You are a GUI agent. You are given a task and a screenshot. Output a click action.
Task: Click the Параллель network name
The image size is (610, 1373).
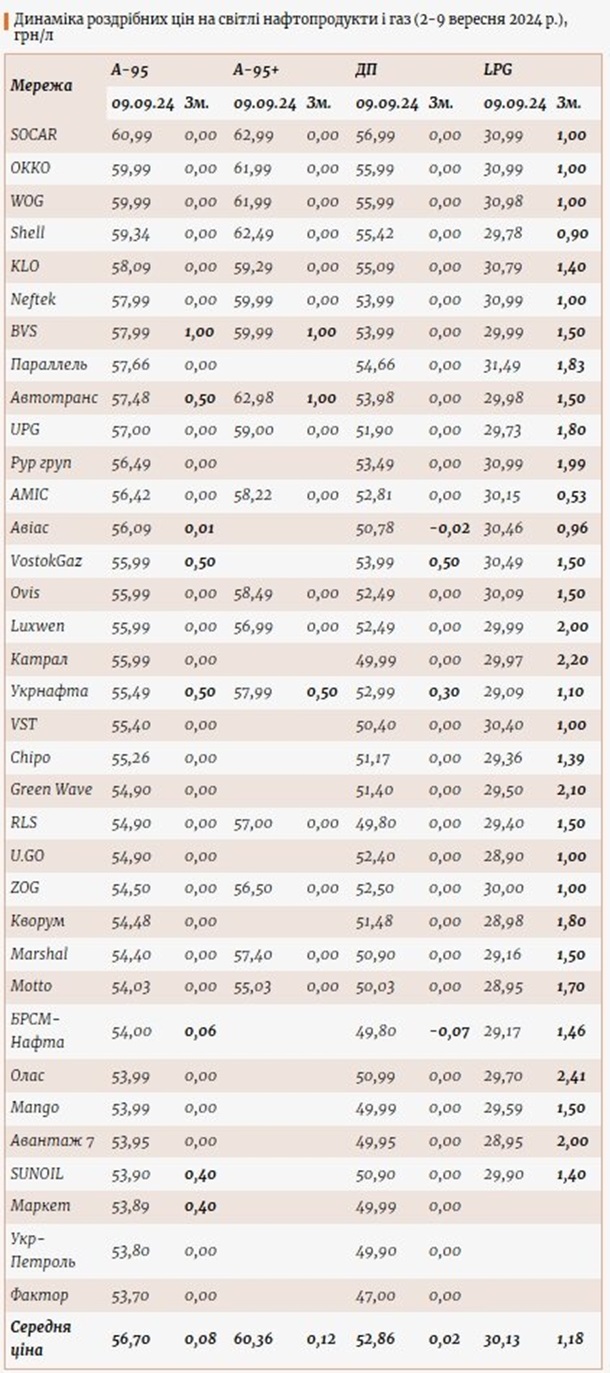tap(49, 364)
